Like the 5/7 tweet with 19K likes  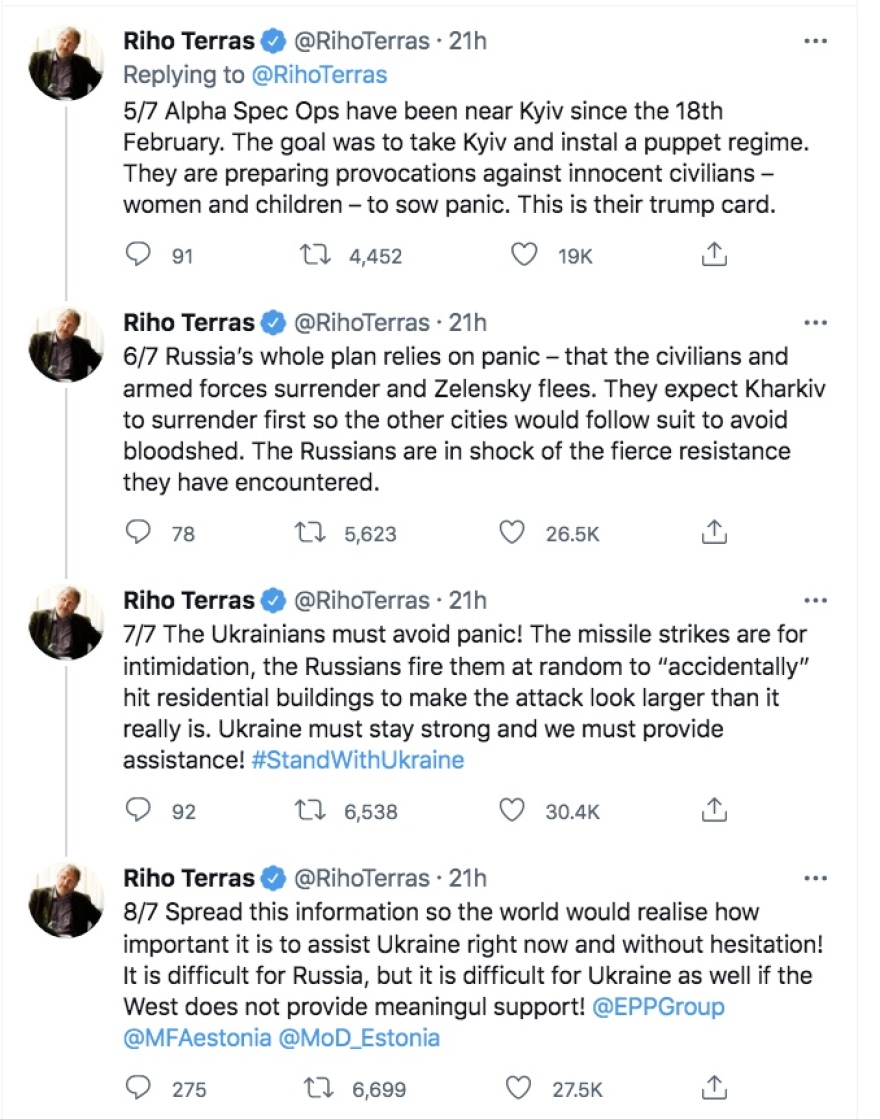(x=524, y=257)
